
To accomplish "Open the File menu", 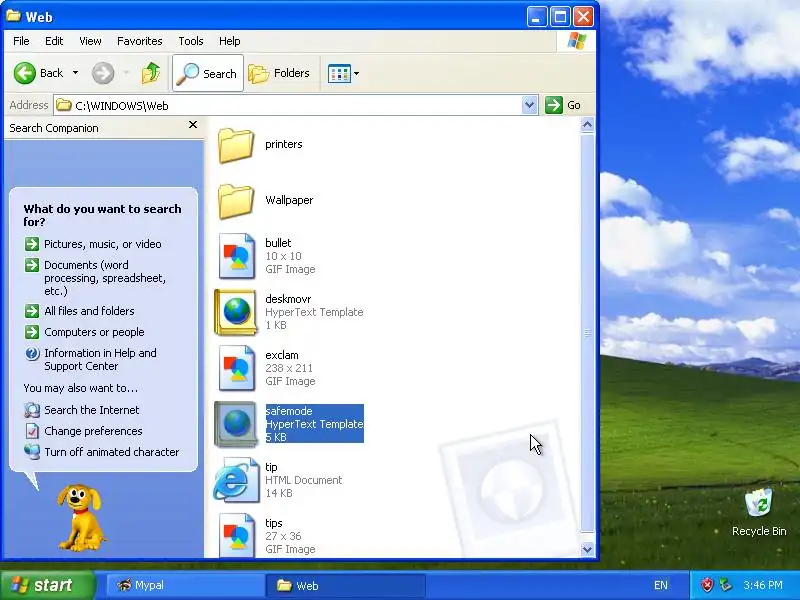I will coord(21,41).
